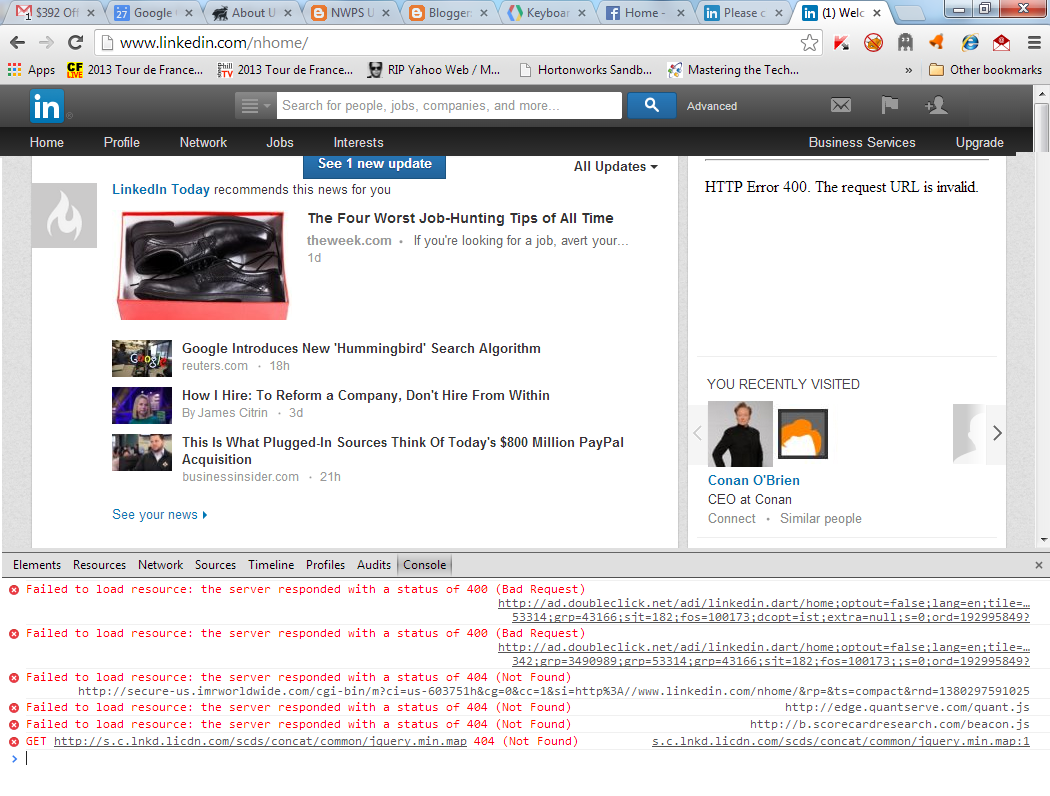Screen dimensions: 1050x796
Task: Expand the All Updates filter dropdown
Action: 616,166
